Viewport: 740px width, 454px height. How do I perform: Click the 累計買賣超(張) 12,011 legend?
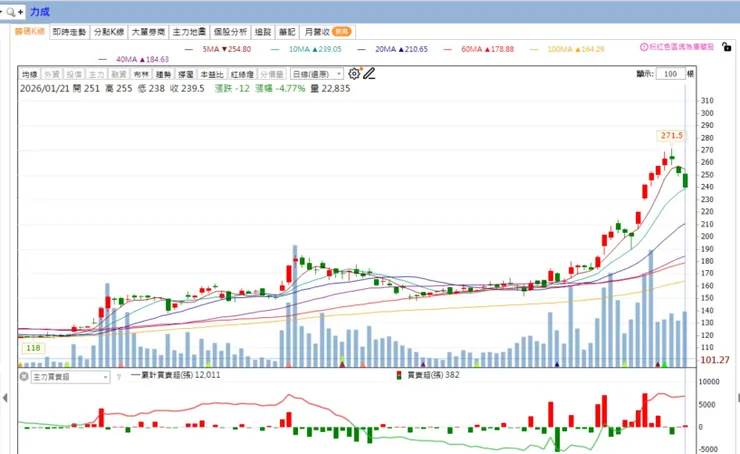click(x=176, y=375)
